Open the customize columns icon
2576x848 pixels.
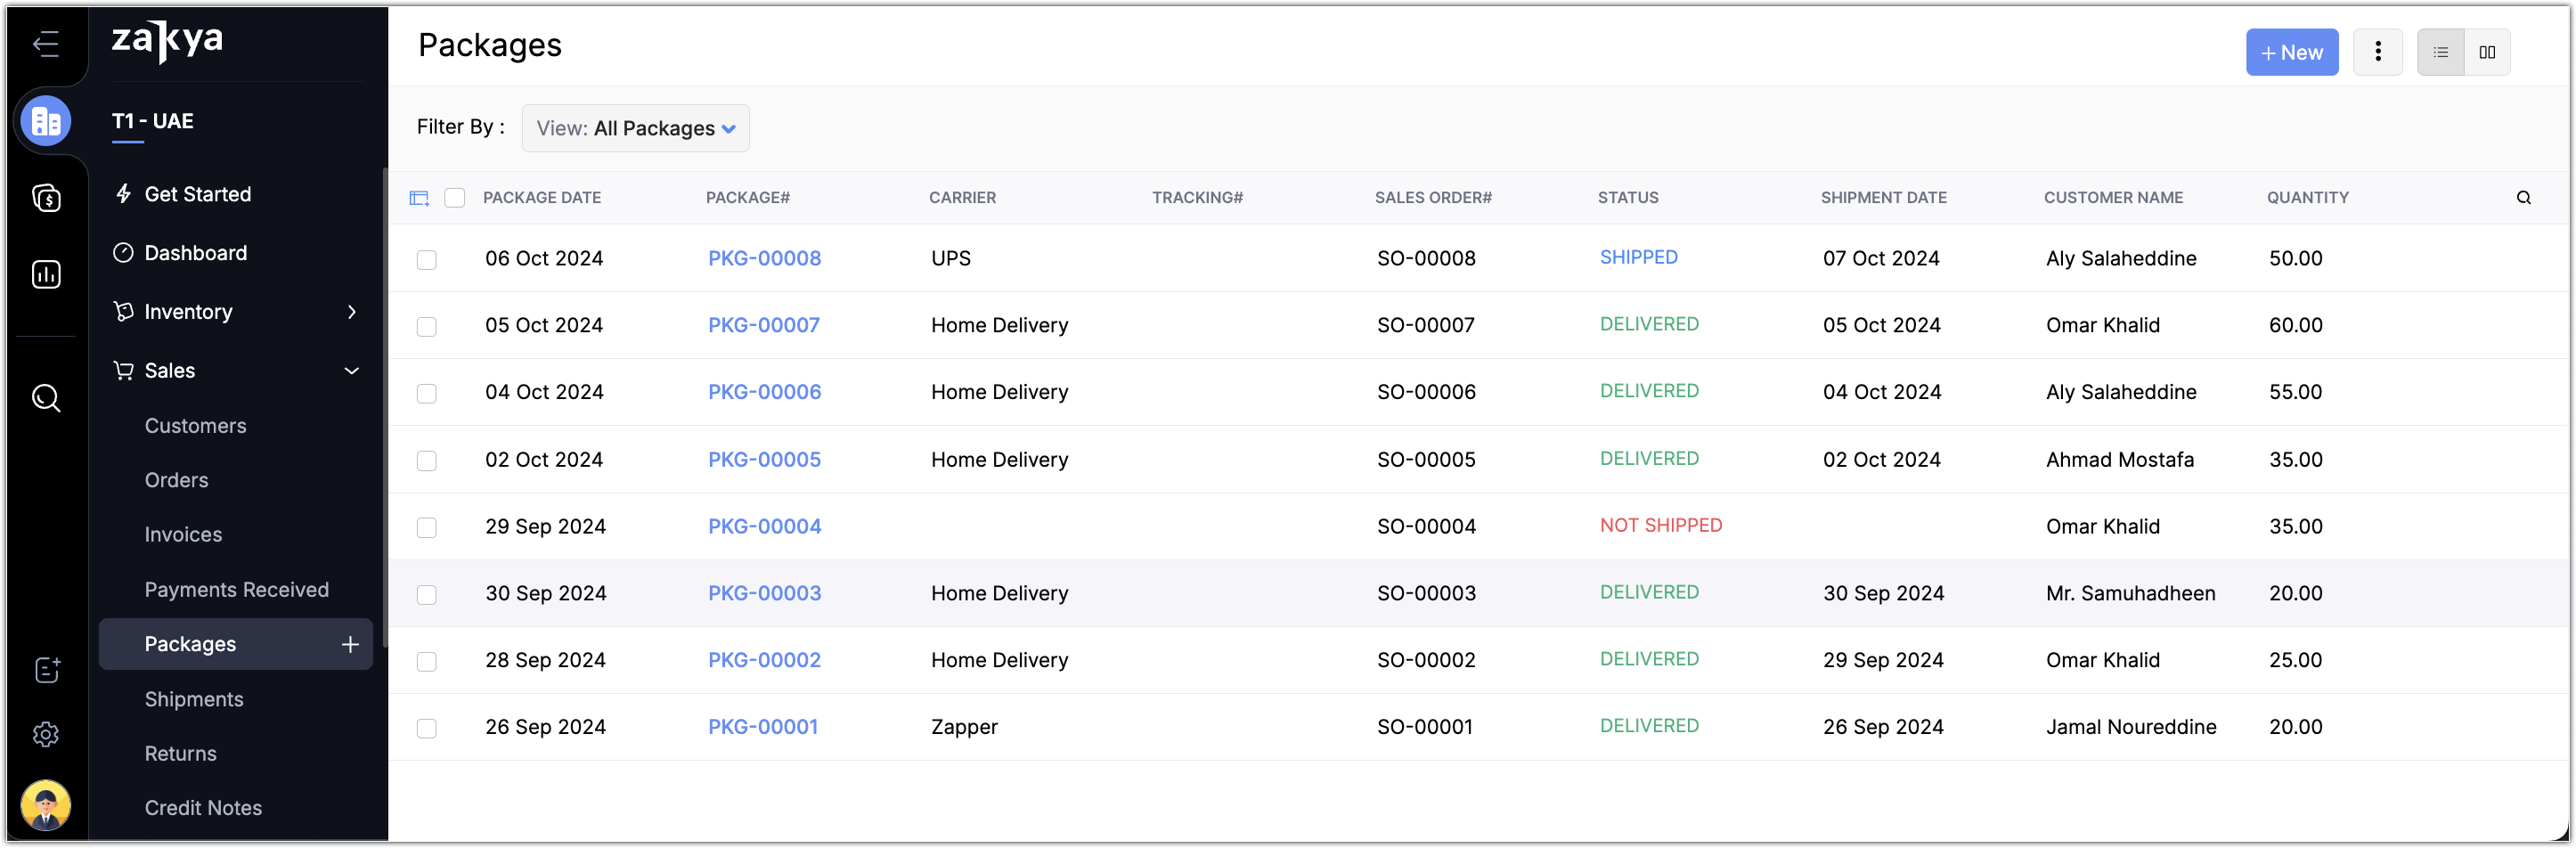419,198
